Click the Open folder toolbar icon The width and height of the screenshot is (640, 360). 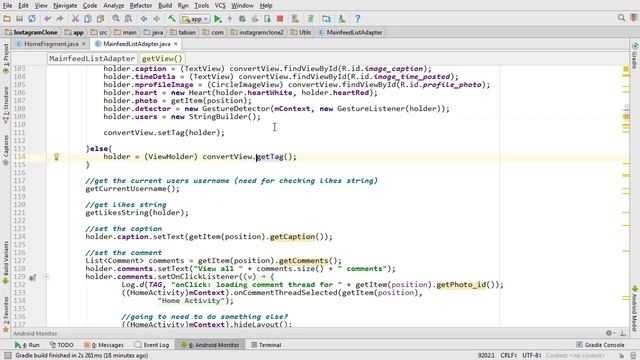[x=7, y=19]
